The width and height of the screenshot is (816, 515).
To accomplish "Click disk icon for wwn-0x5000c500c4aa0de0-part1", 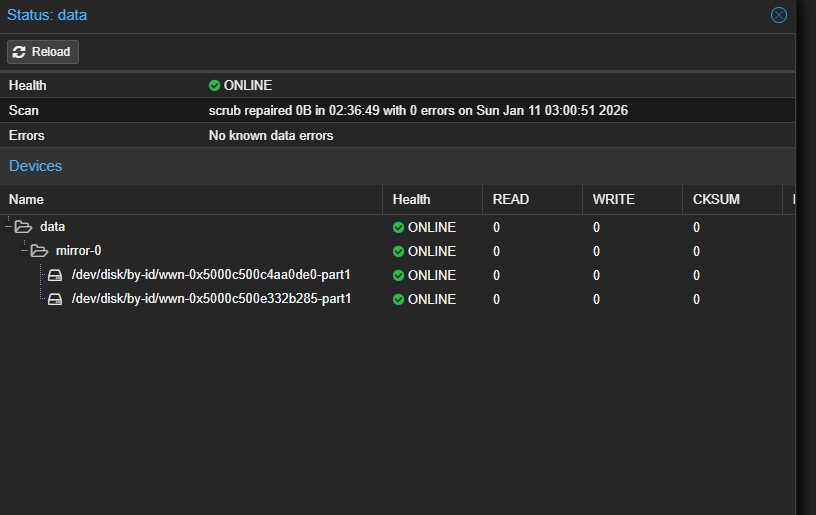I will [55, 275].
